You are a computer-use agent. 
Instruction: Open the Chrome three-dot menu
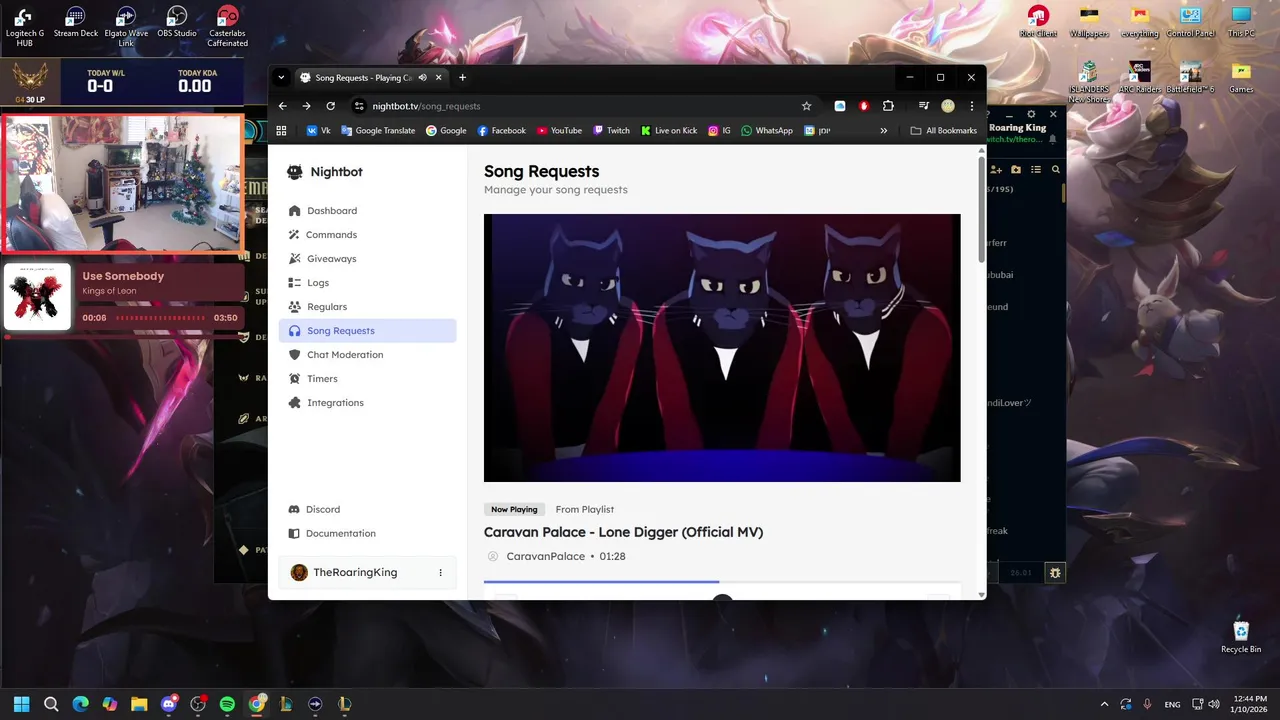[x=971, y=106]
